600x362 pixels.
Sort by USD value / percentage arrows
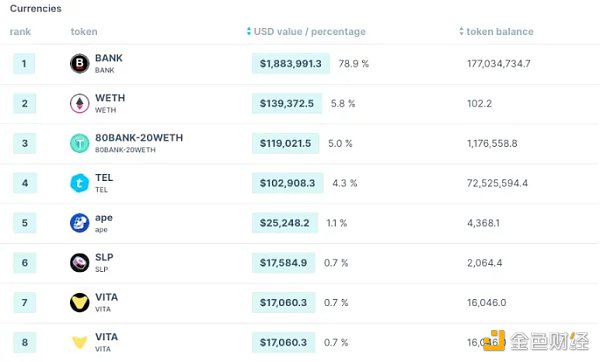pos(249,31)
